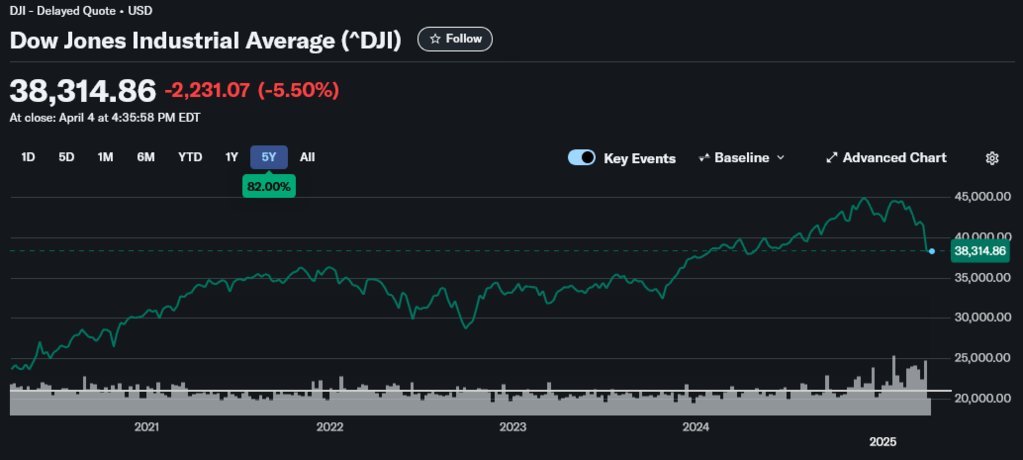This screenshot has width=1023, height=460.
Task: Click the DJI Delayed Quote USD text
Action: [x=81, y=11]
